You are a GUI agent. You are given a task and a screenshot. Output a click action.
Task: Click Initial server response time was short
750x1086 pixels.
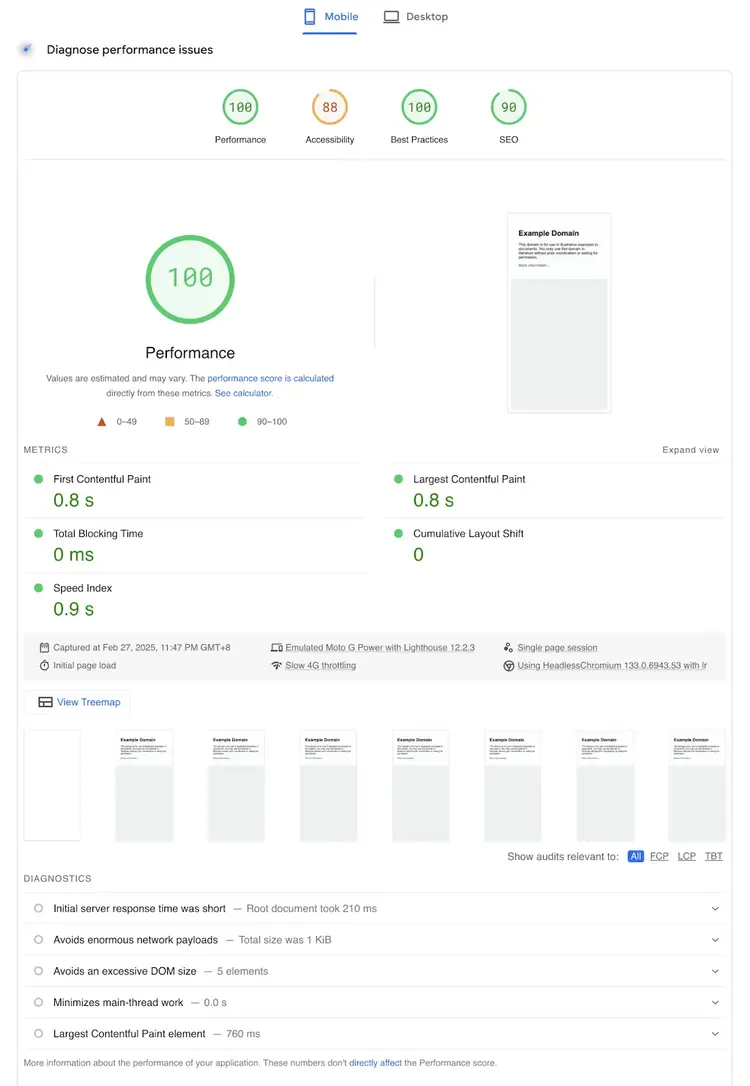[x=139, y=908]
